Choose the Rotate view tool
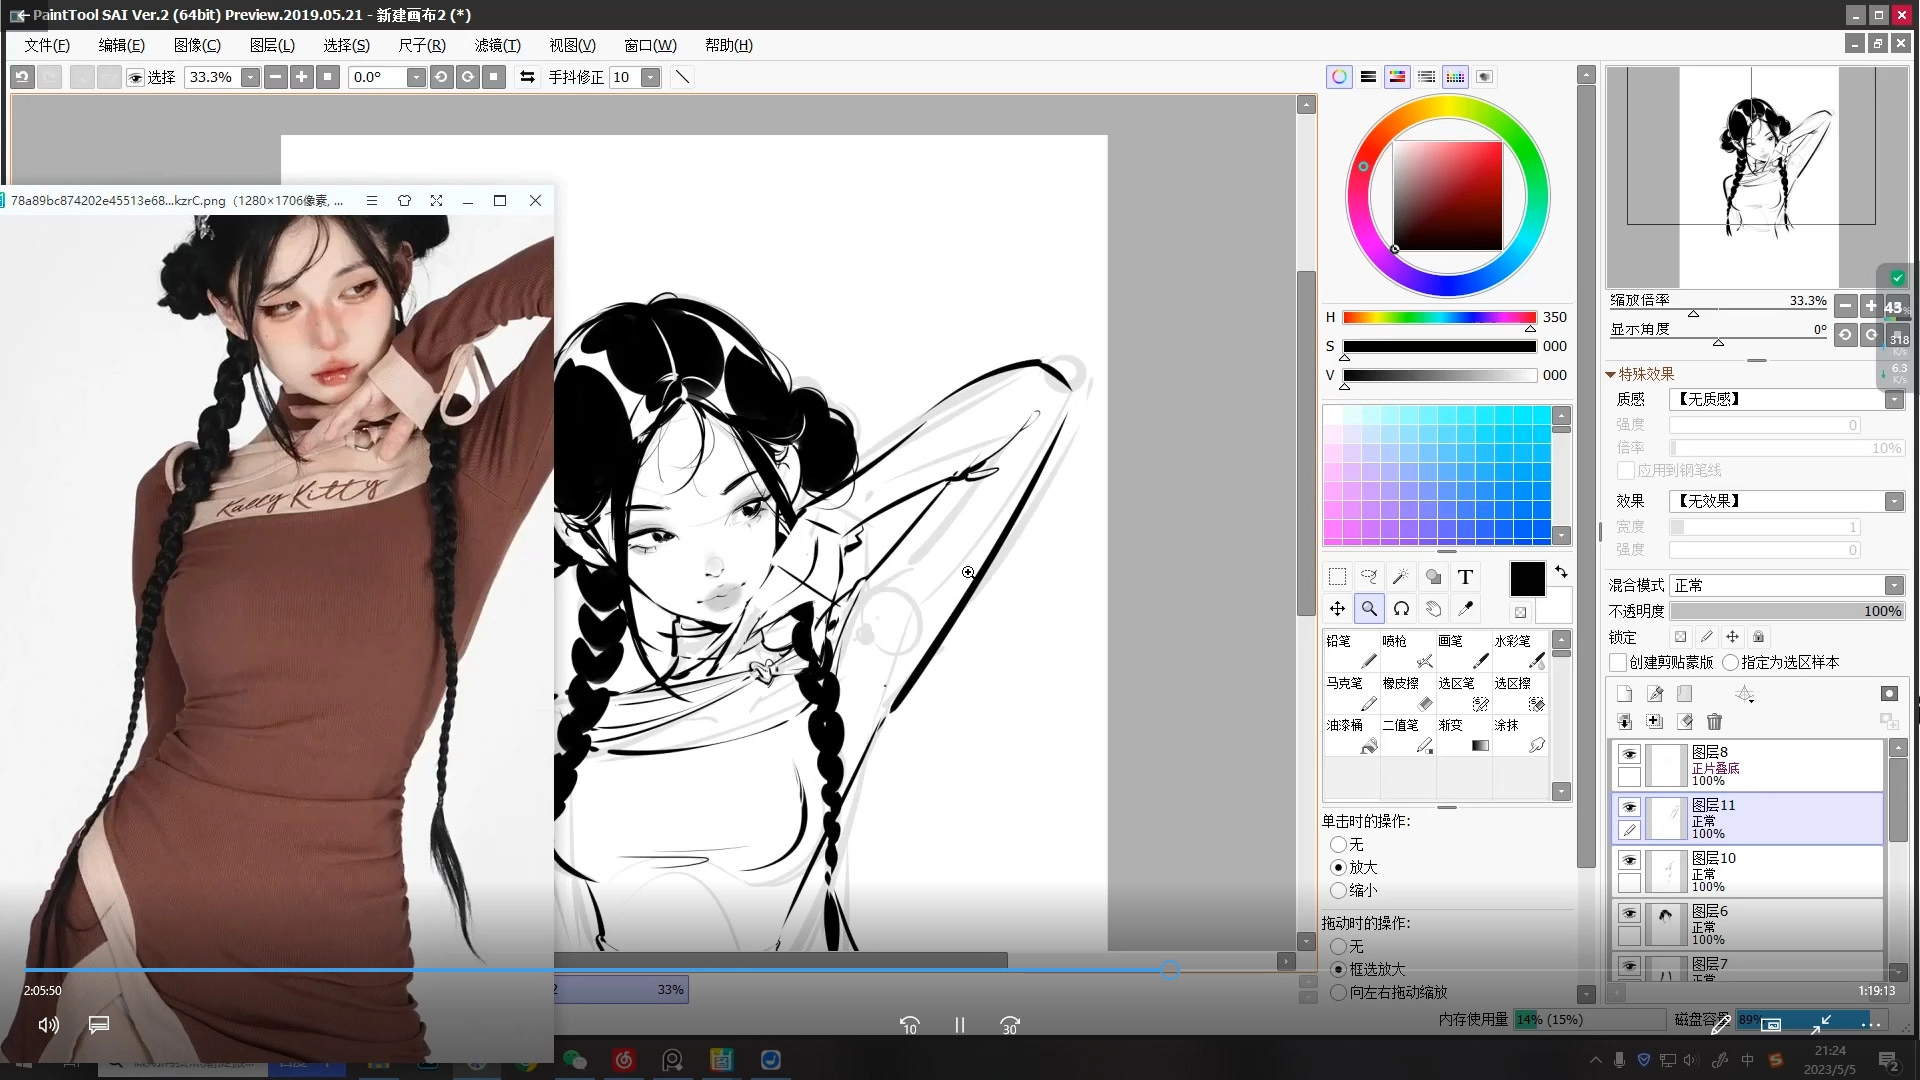Viewport: 1920px width, 1080px height. pyautogui.click(x=1401, y=609)
